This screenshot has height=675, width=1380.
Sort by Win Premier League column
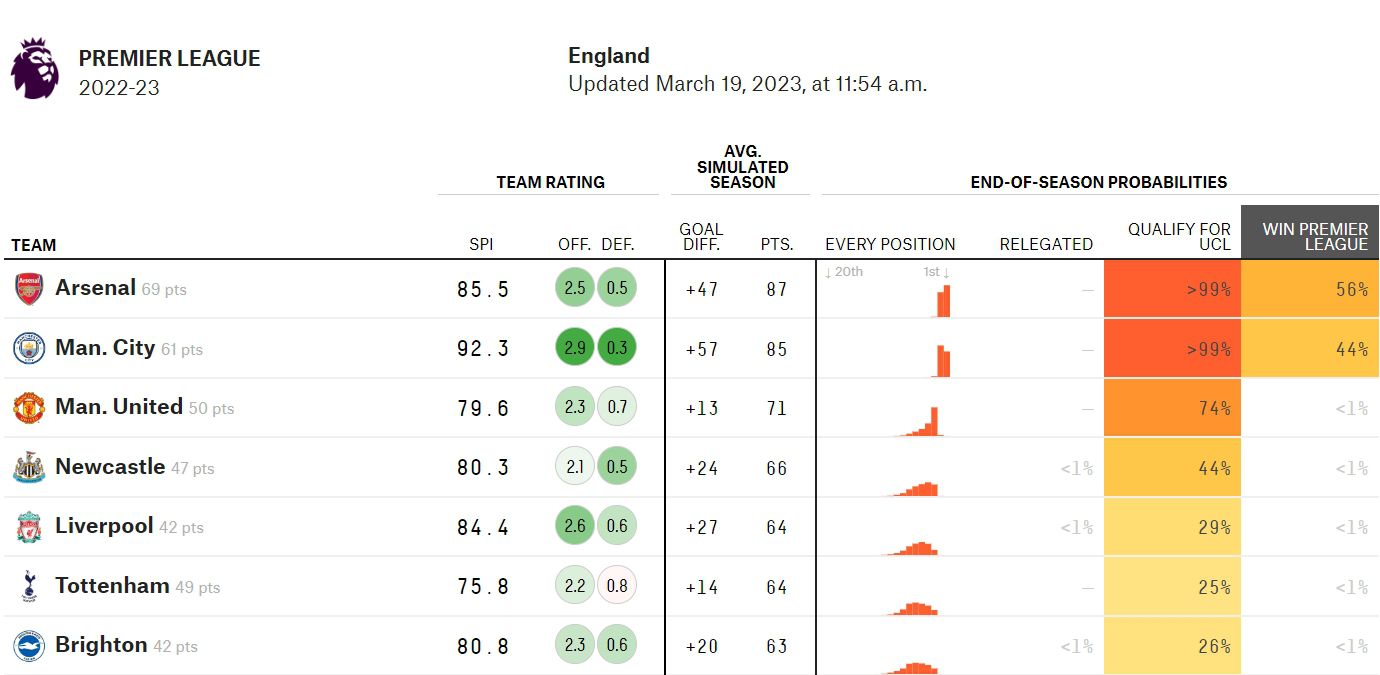click(x=1310, y=236)
